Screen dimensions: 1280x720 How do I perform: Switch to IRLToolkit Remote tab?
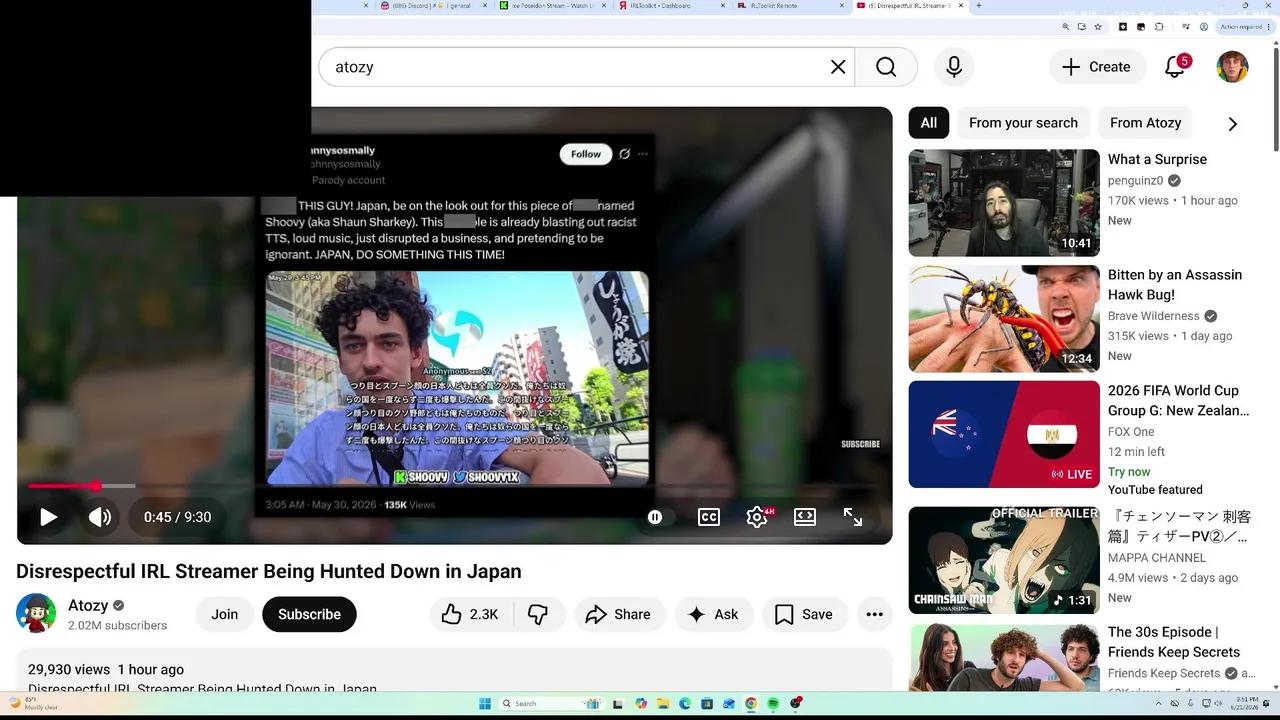coord(790,6)
